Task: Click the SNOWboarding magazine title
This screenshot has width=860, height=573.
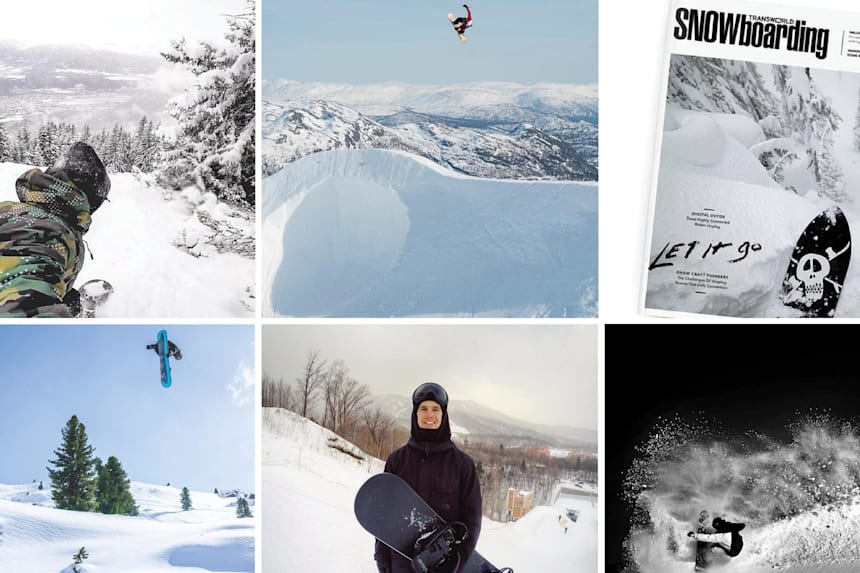Action: click(x=751, y=31)
